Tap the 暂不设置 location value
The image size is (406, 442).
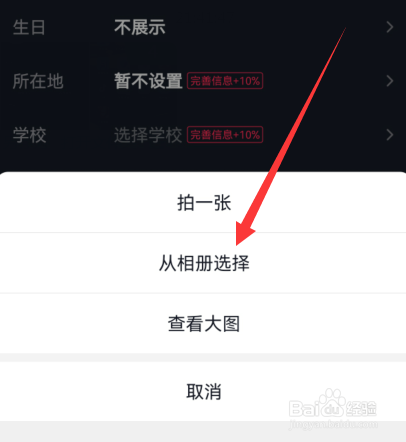tap(148, 81)
